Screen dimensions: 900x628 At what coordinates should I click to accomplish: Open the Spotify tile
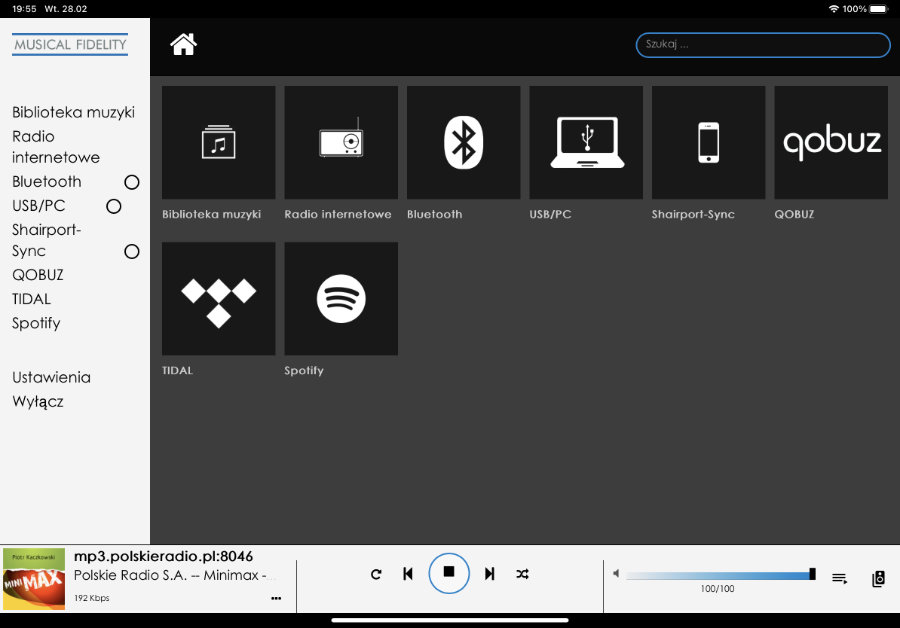[x=341, y=299]
